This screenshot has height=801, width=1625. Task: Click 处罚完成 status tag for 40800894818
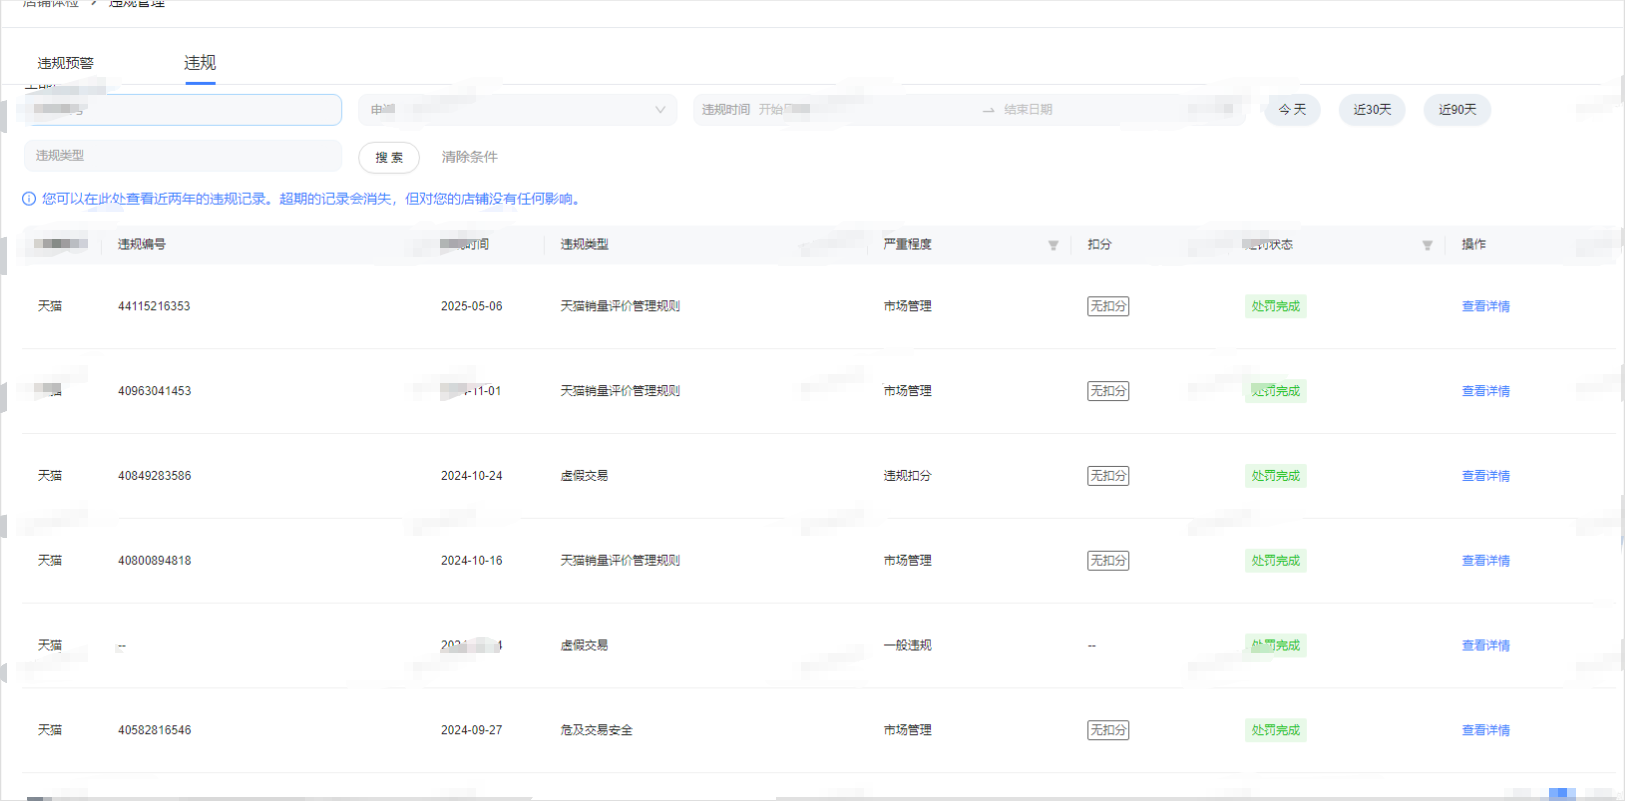pyautogui.click(x=1275, y=561)
